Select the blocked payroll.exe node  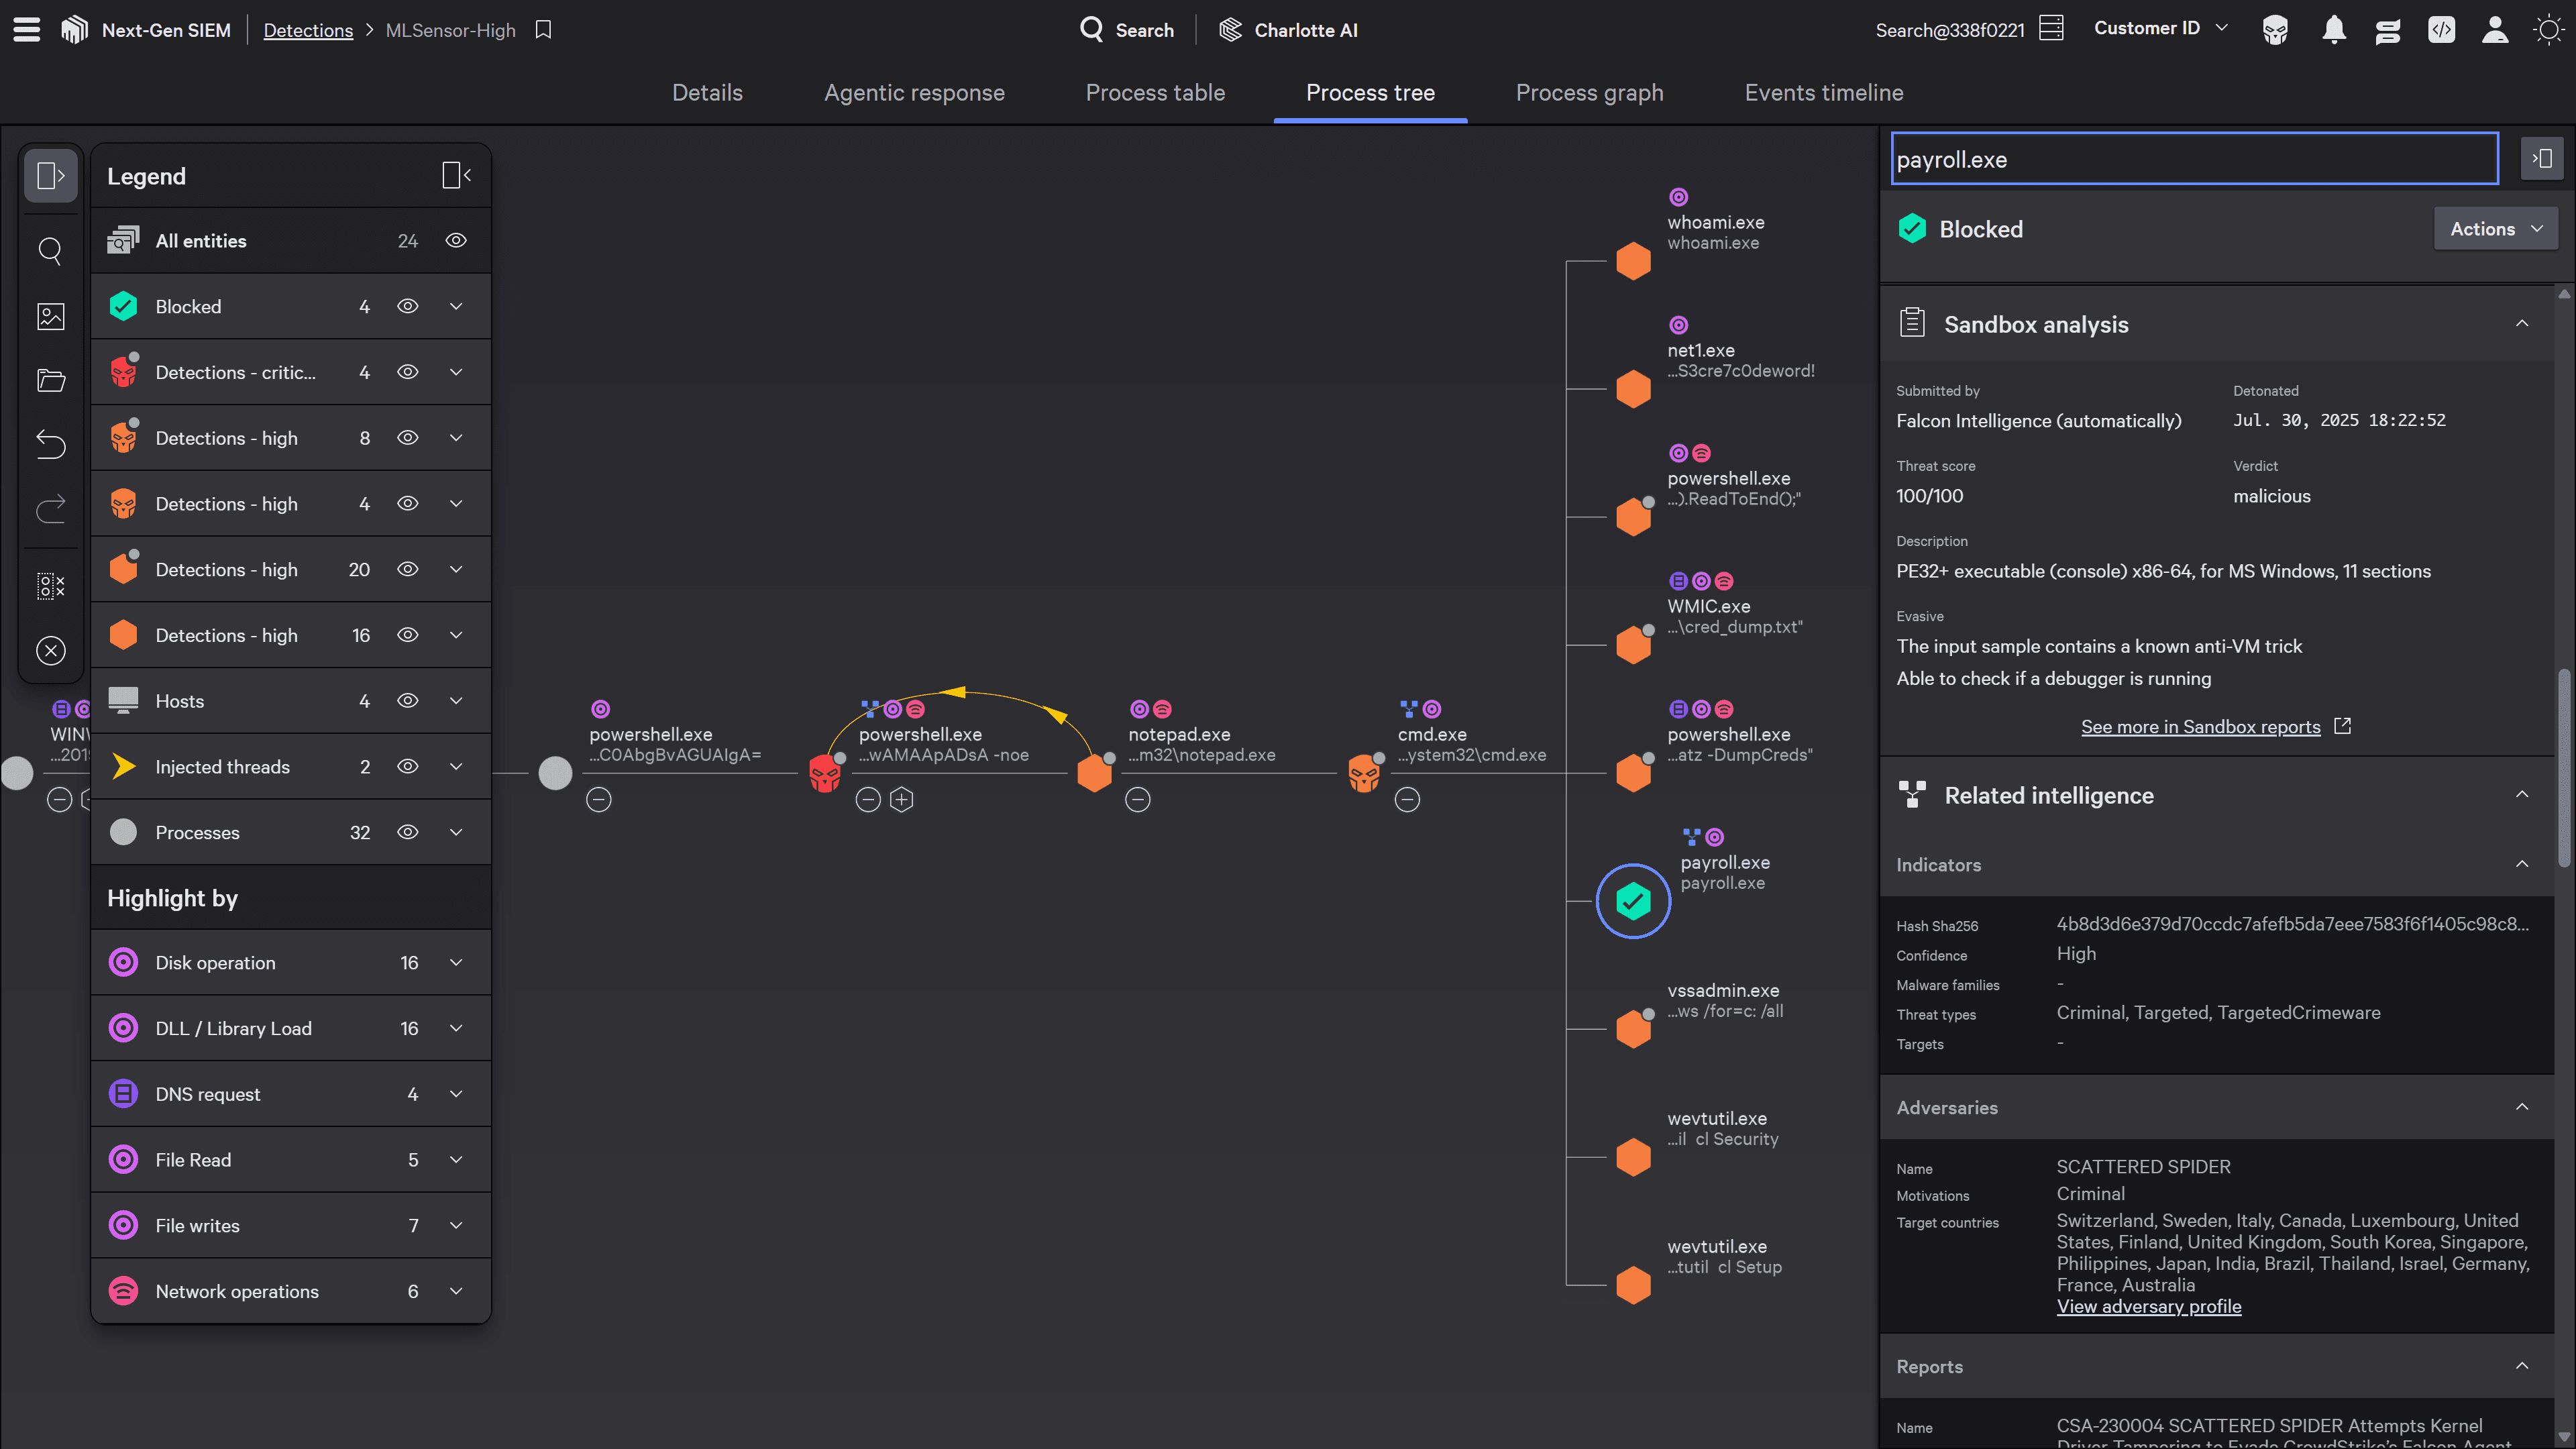pyautogui.click(x=1633, y=901)
